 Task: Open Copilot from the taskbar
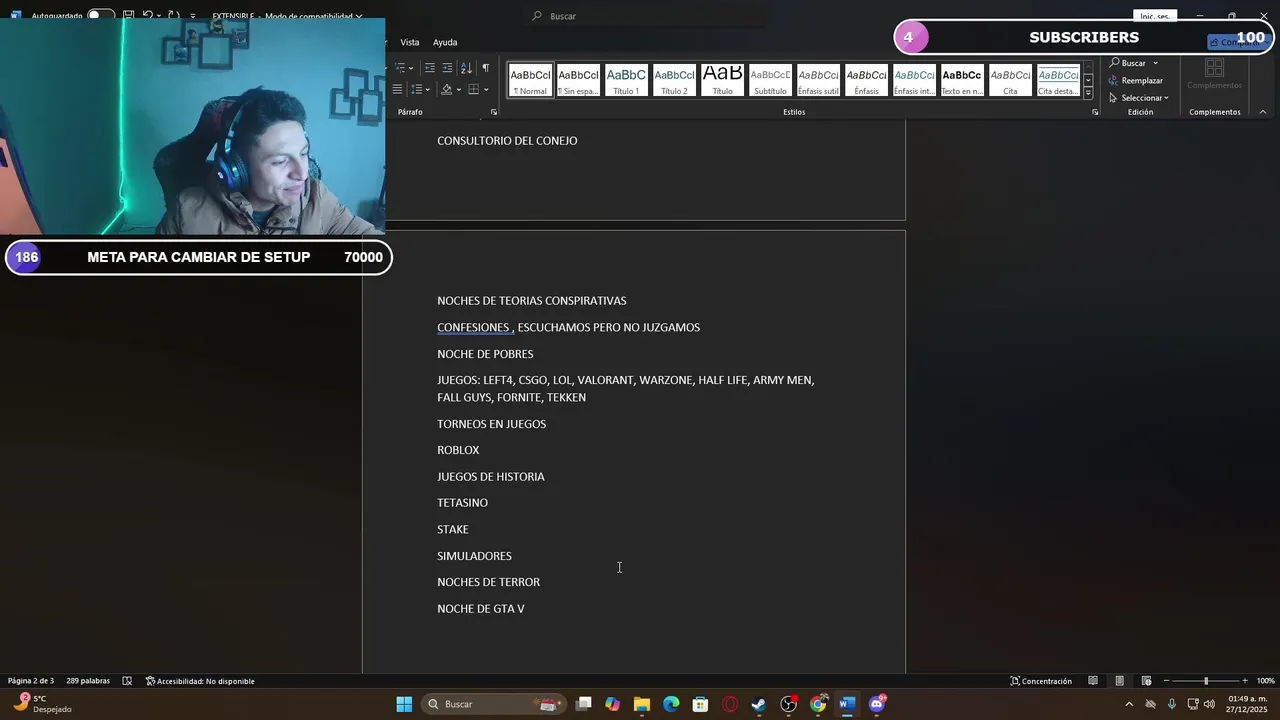(x=612, y=704)
